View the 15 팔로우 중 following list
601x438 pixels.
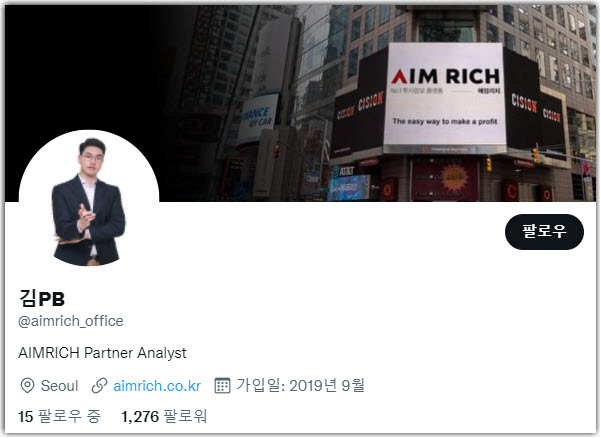59,417
